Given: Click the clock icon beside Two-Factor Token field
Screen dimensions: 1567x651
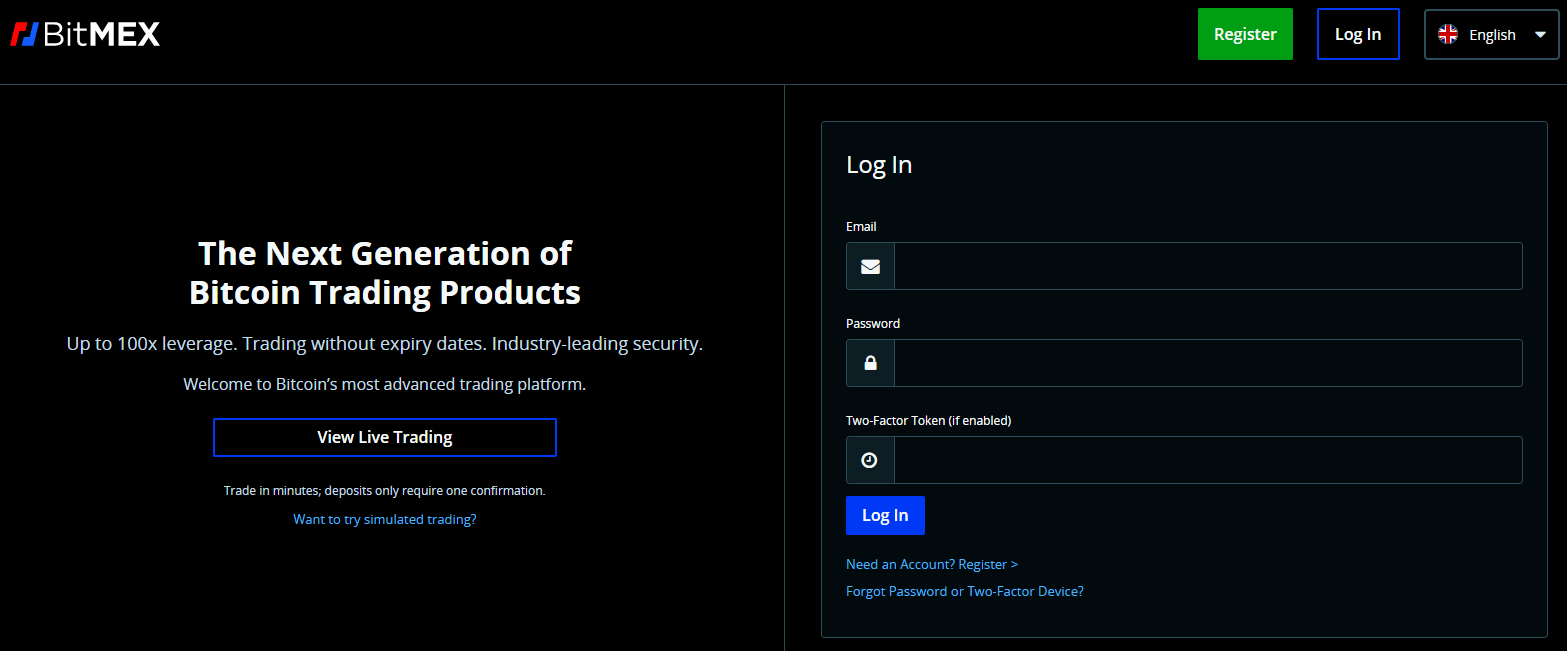Looking at the screenshot, I should 870,460.
